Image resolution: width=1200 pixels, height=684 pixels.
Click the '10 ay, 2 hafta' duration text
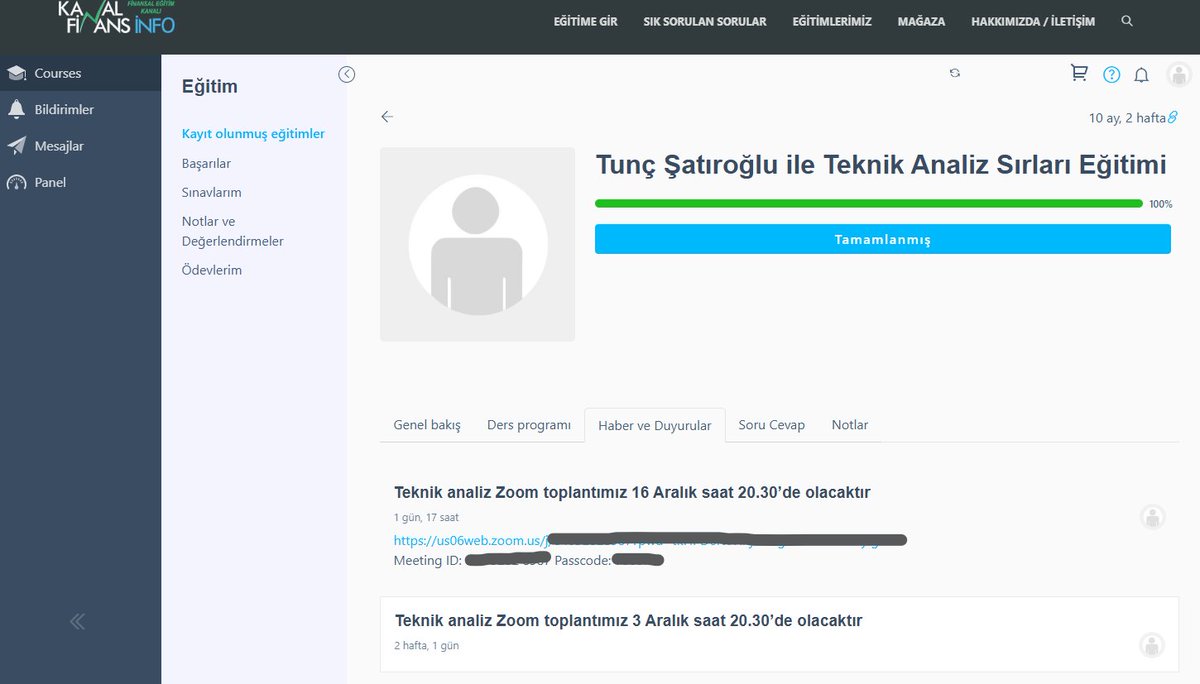1127,118
